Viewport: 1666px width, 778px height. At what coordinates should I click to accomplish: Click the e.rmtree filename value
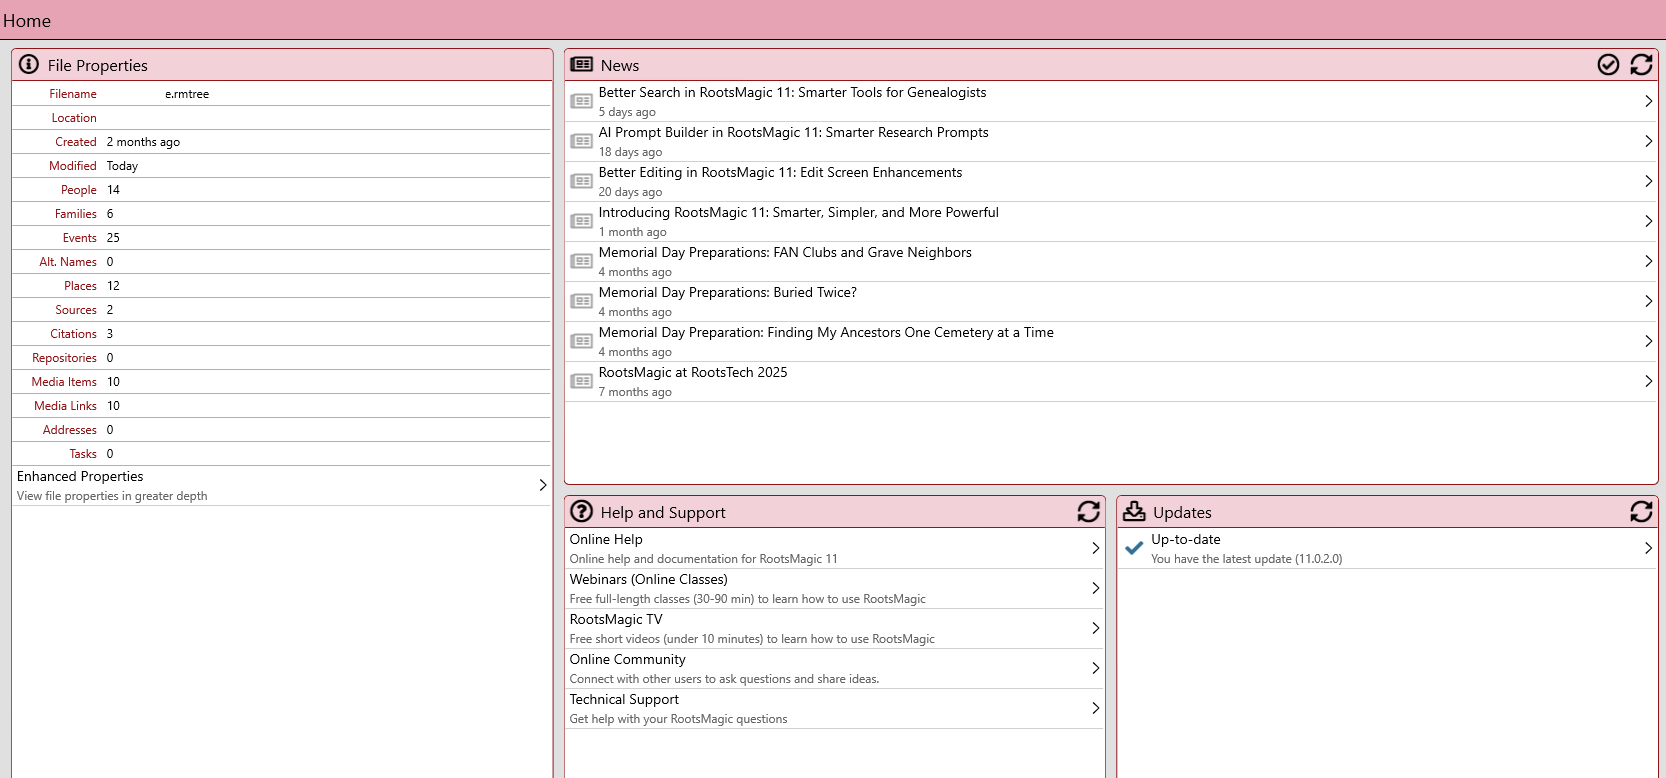coord(187,94)
